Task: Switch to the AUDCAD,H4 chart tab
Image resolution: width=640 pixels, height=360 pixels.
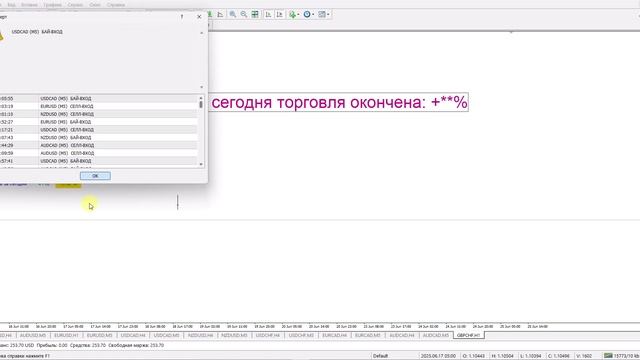Action: point(402,336)
